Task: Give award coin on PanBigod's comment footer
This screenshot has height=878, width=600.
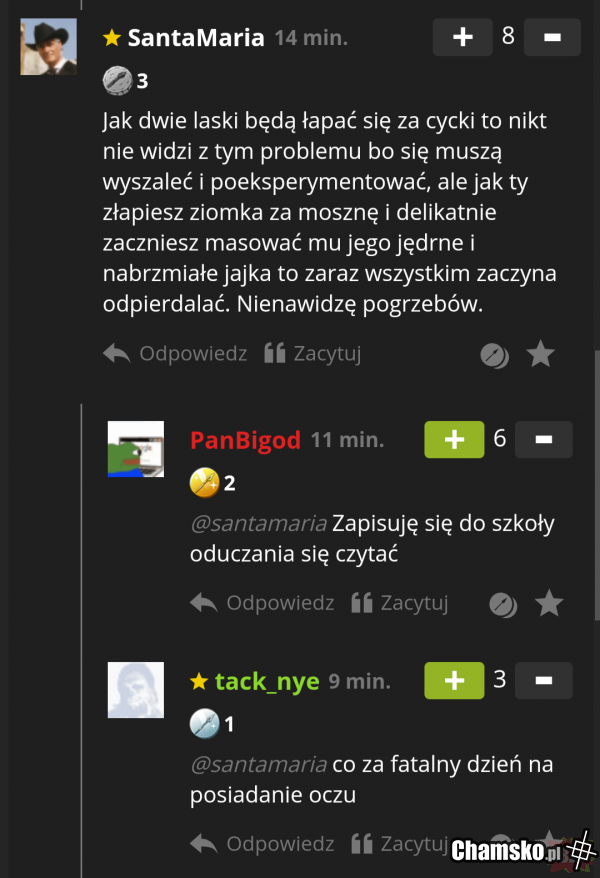Action: [503, 605]
